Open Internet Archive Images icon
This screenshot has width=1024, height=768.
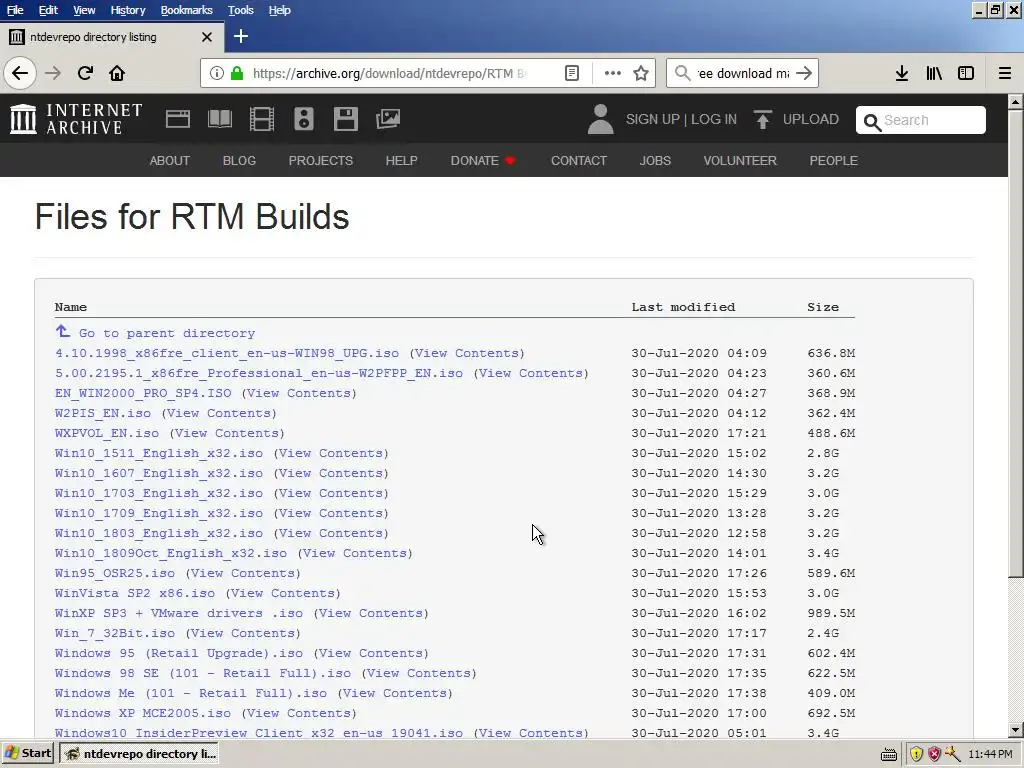pyautogui.click(x=388, y=119)
